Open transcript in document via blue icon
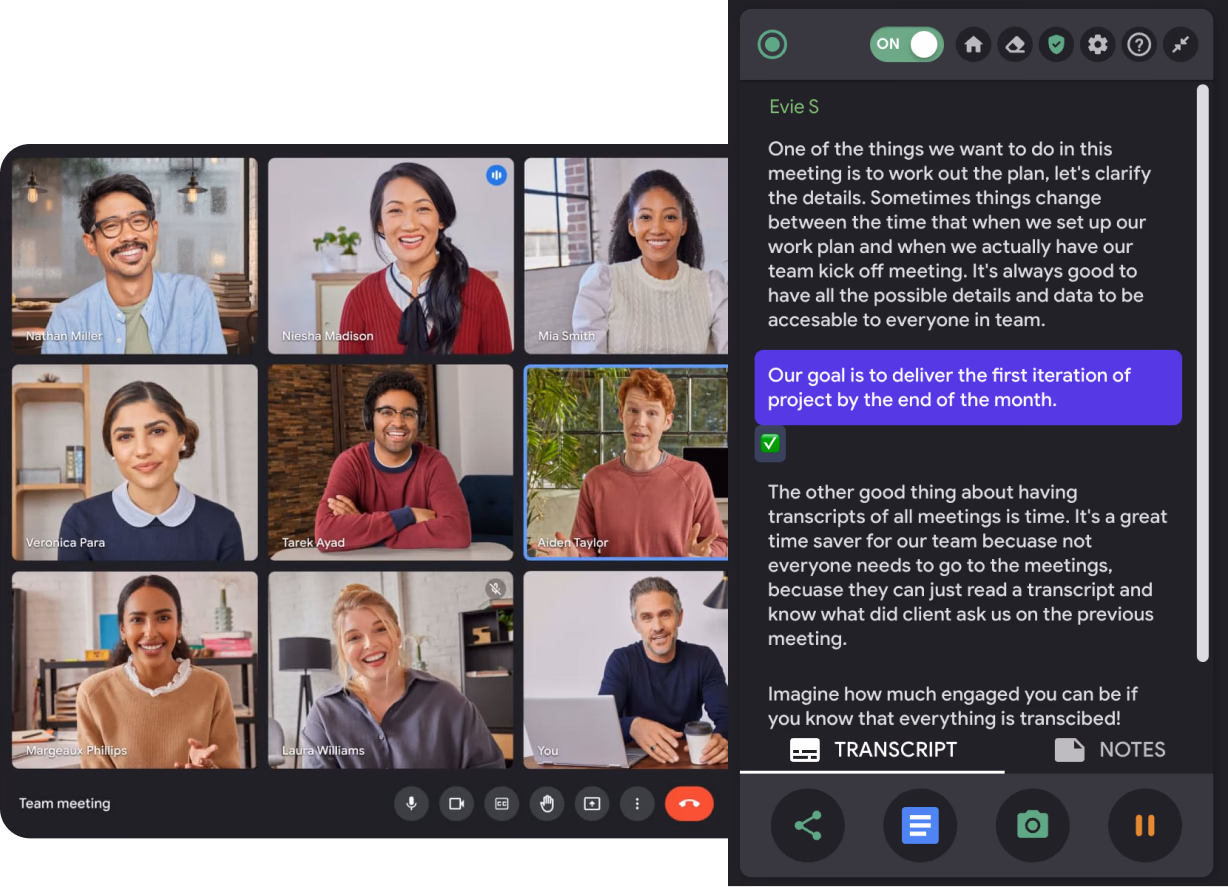This screenshot has height=887, width=1228. 920,825
